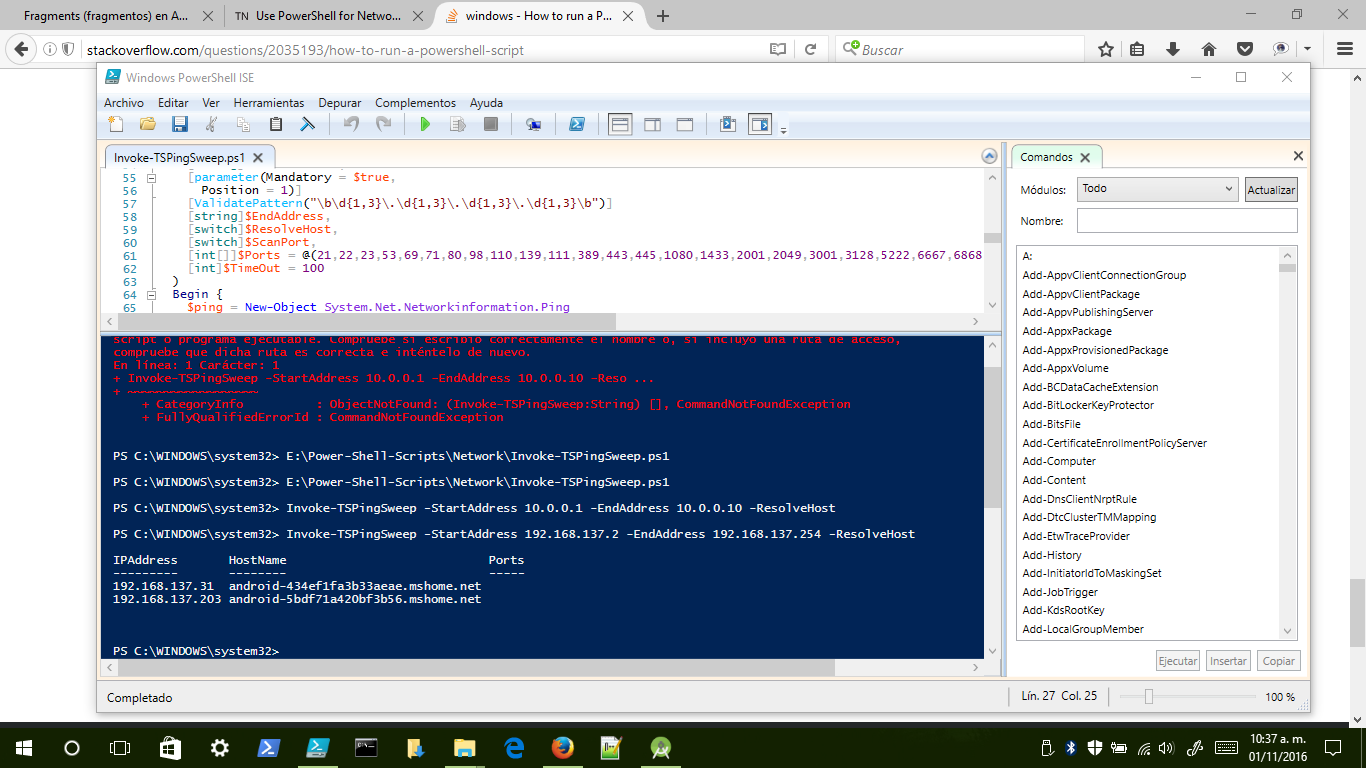Image resolution: width=1366 pixels, height=768 pixels.
Task: Open the Módulos dropdown showing Todo
Action: pyautogui.click(x=1158, y=189)
